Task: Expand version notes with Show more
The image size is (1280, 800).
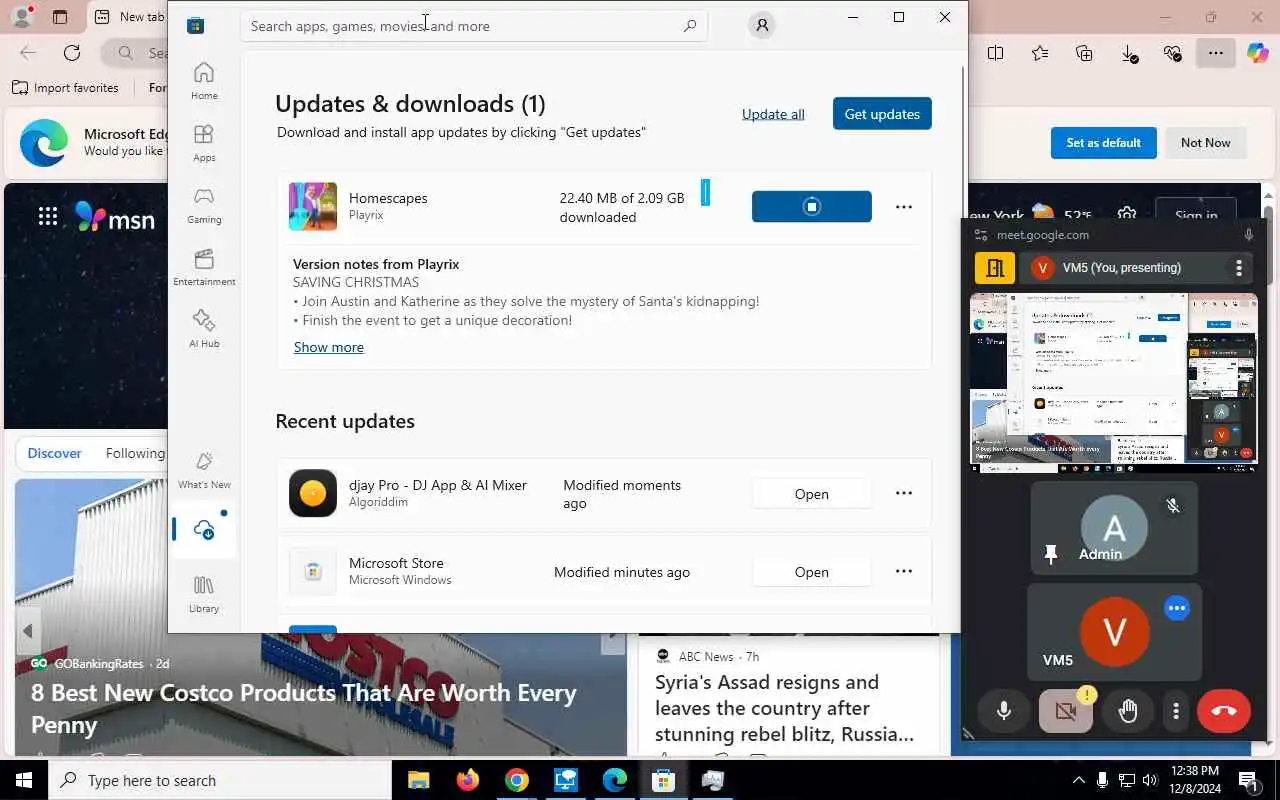Action: coord(328,347)
